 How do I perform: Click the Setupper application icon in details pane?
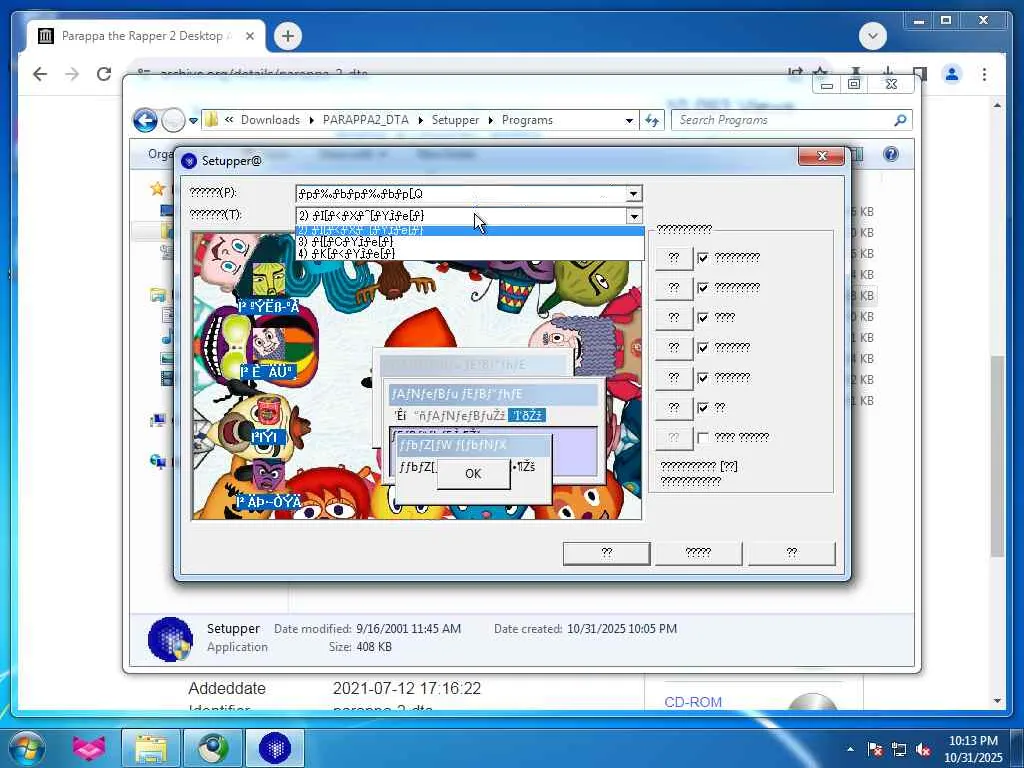170,639
